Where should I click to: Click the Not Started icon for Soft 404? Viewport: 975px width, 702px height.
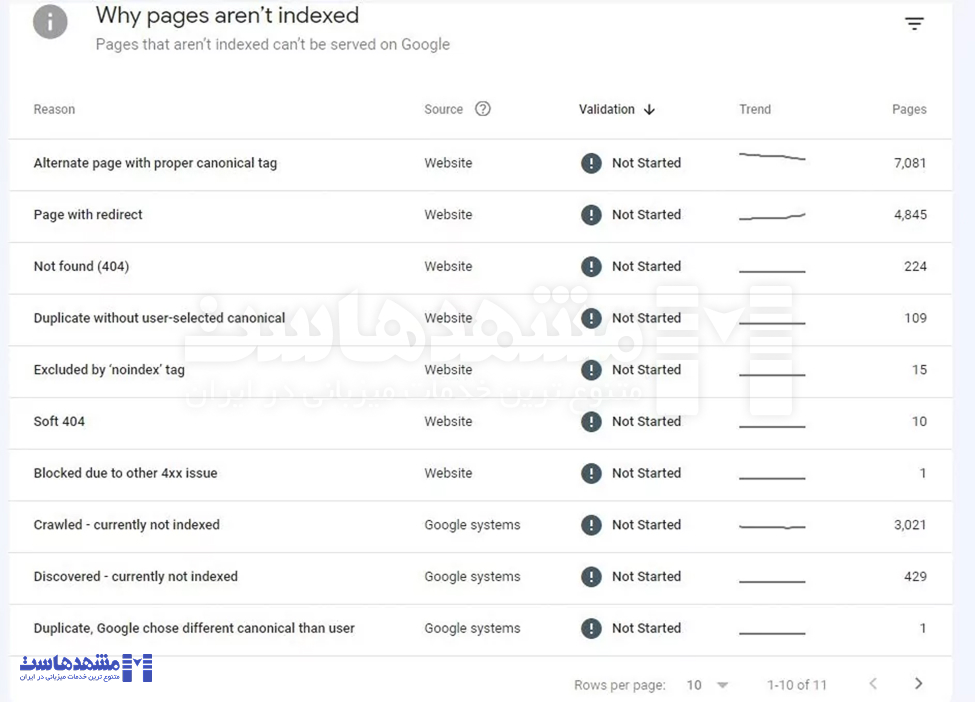pos(591,422)
